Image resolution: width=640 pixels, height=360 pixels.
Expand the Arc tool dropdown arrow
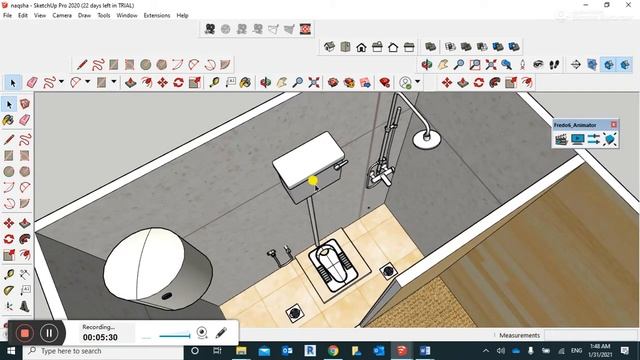point(87,82)
